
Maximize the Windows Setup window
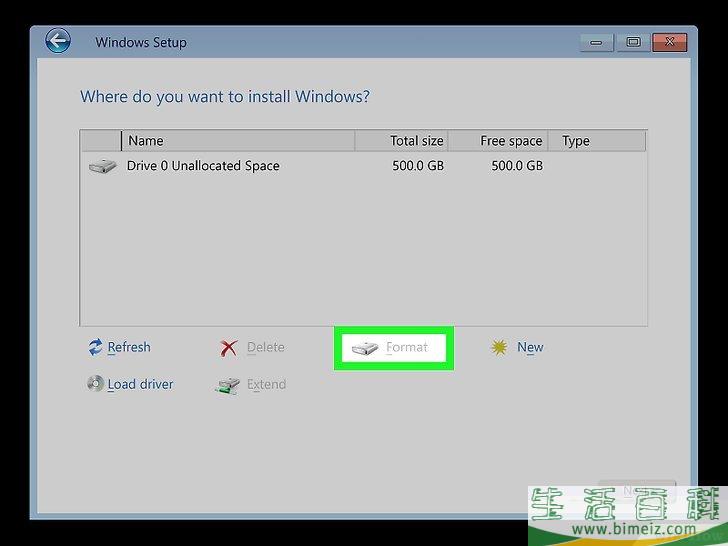pos(633,42)
